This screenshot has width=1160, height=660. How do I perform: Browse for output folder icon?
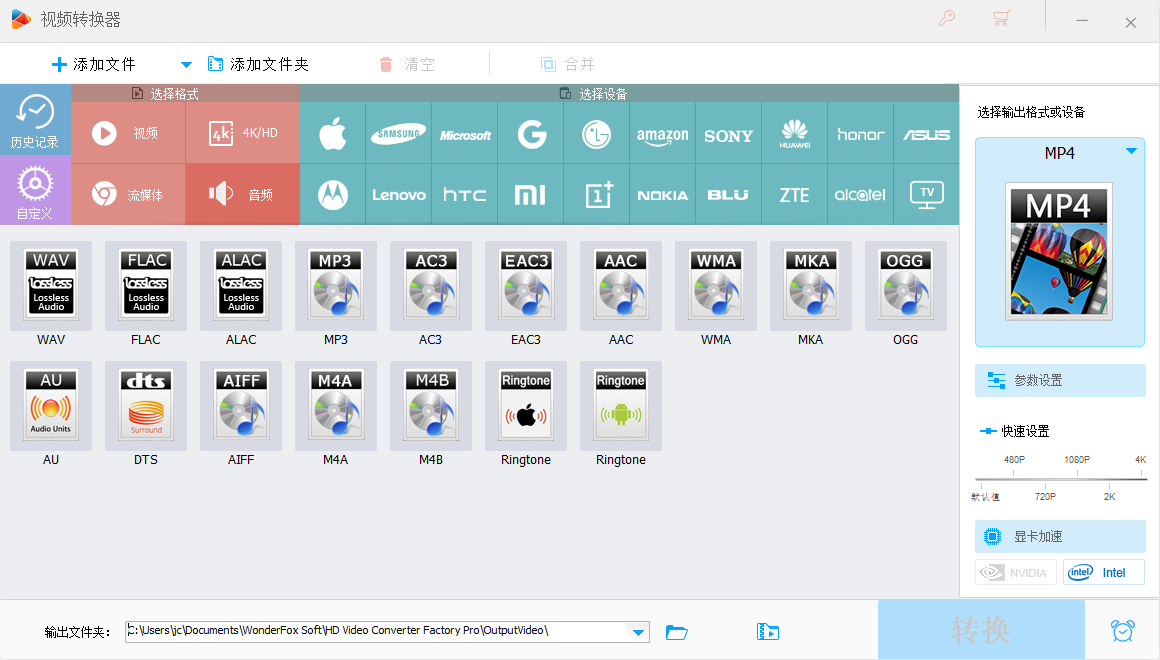pyautogui.click(x=676, y=632)
